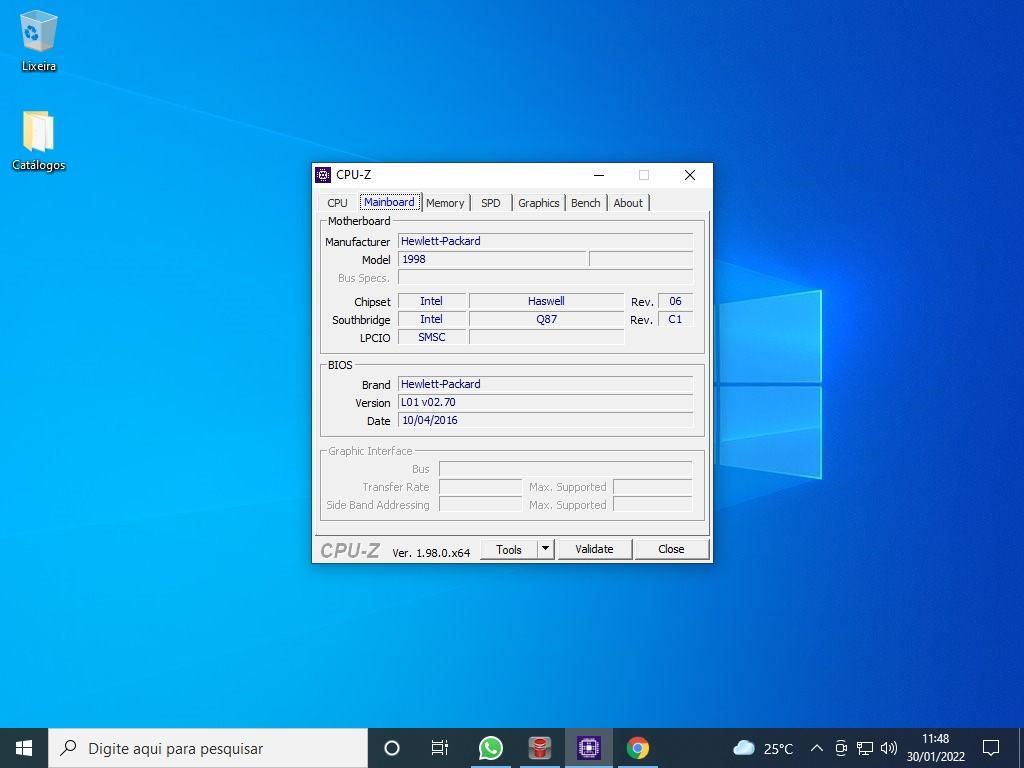1024x768 pixels.
Task: Open the Memory tab
Action: coord(445,203)
